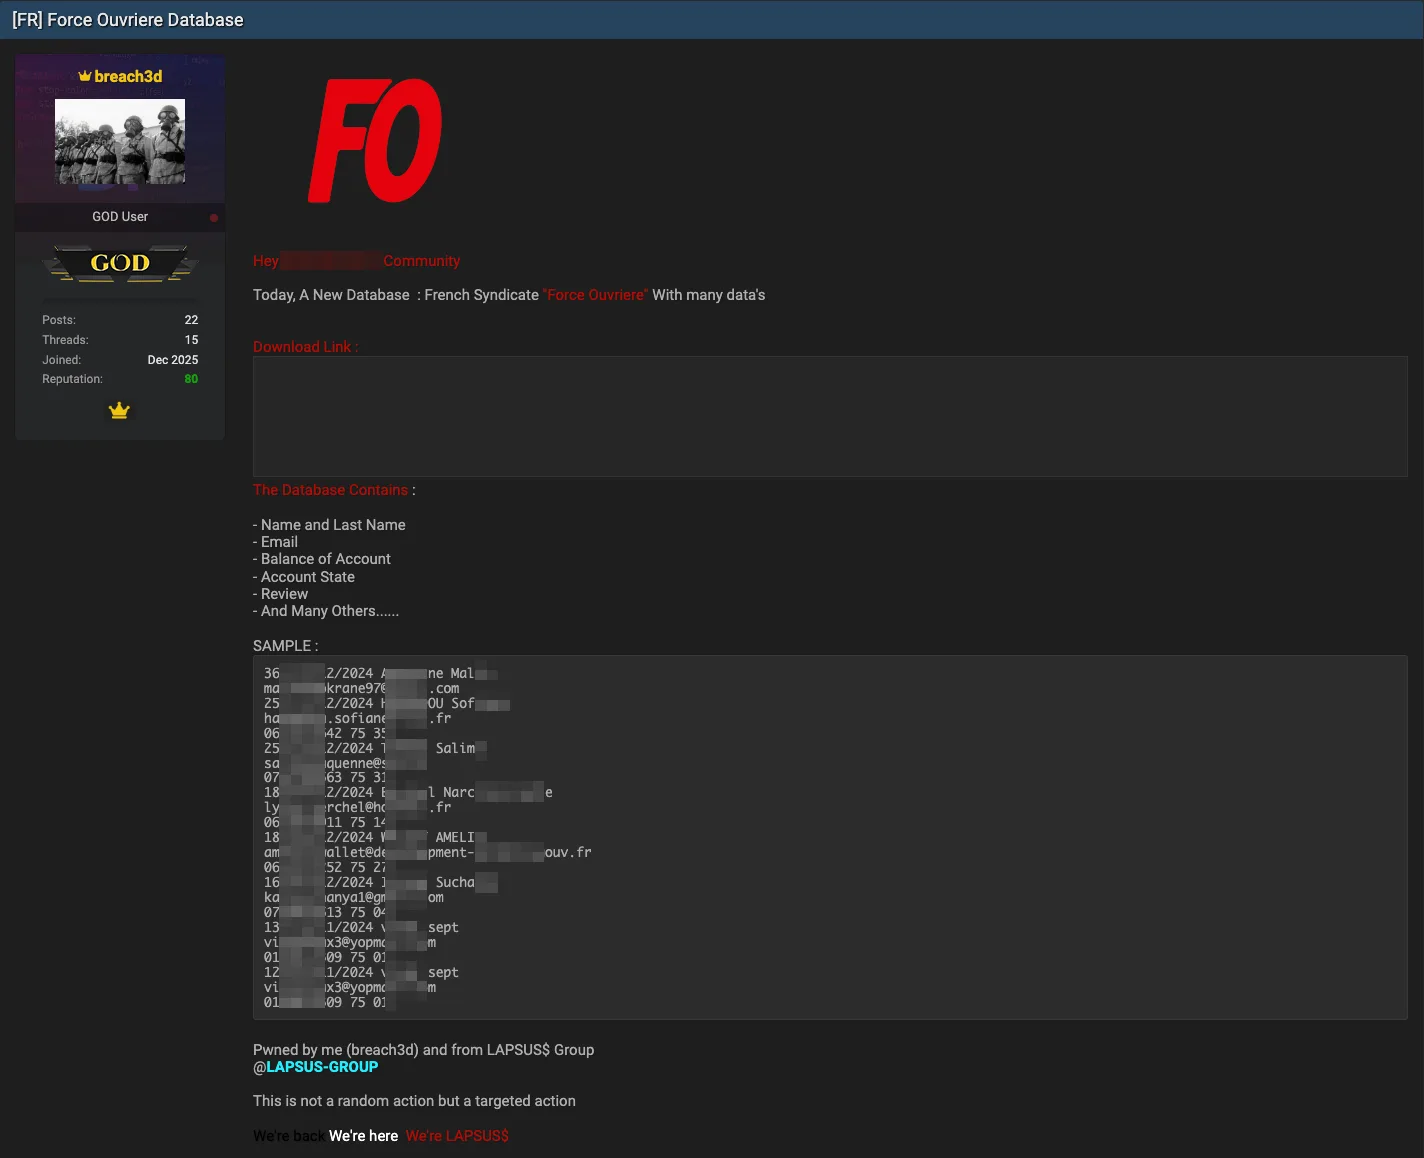Click the red Download Link heading
This screenshot has width=1424, height=1158.
click(x=303, y=346)
